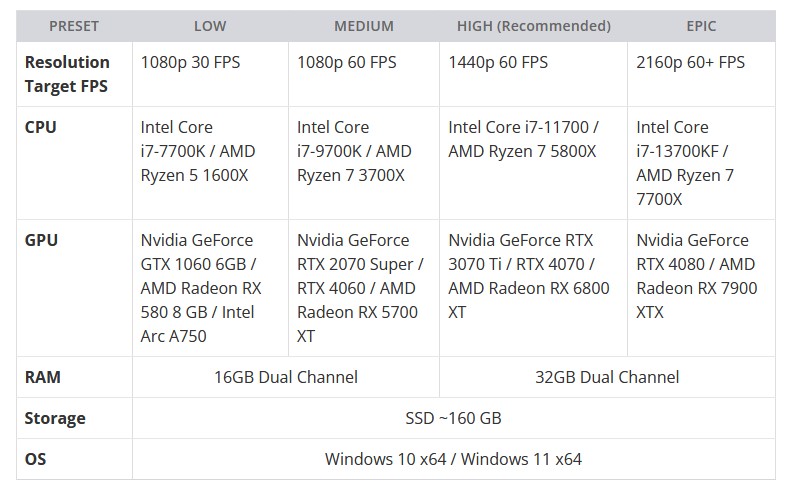The height and width of the screenshot is (495, 789).
Task: Select the GTX 1060 6GB GPU cell
Action: 200,288
